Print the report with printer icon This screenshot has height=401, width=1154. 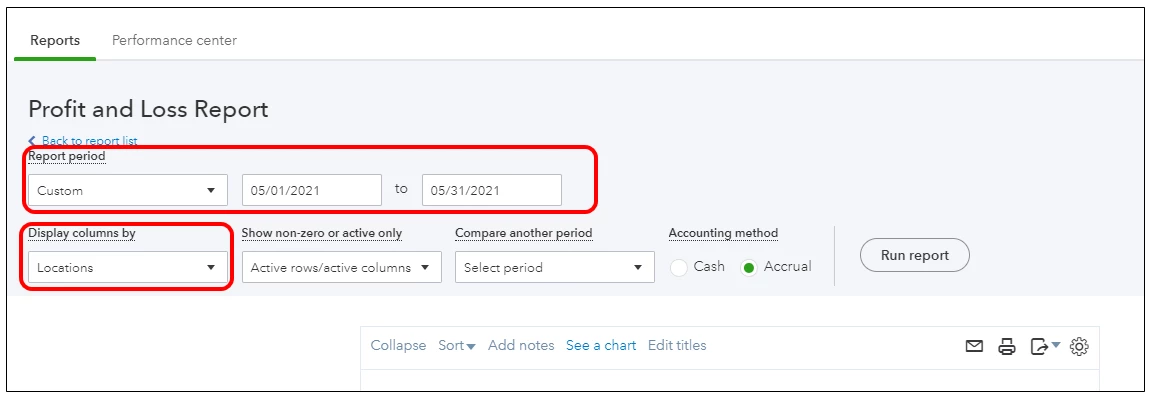click(1007, 346)
